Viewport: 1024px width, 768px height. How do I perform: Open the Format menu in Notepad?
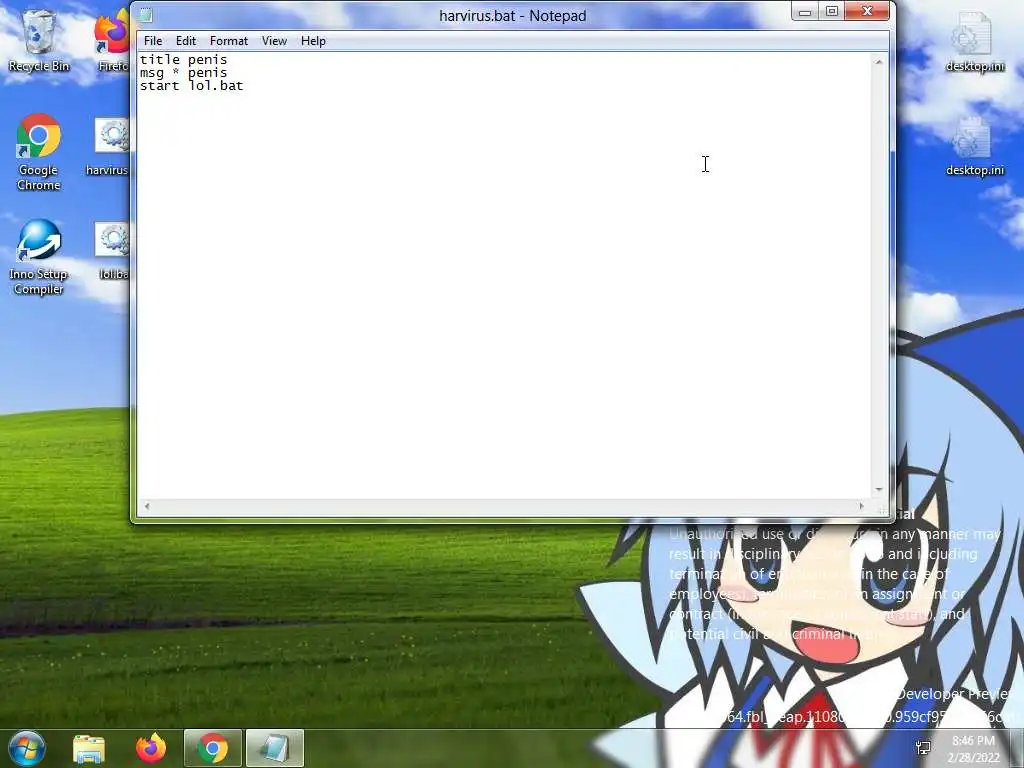pos(229,40)
